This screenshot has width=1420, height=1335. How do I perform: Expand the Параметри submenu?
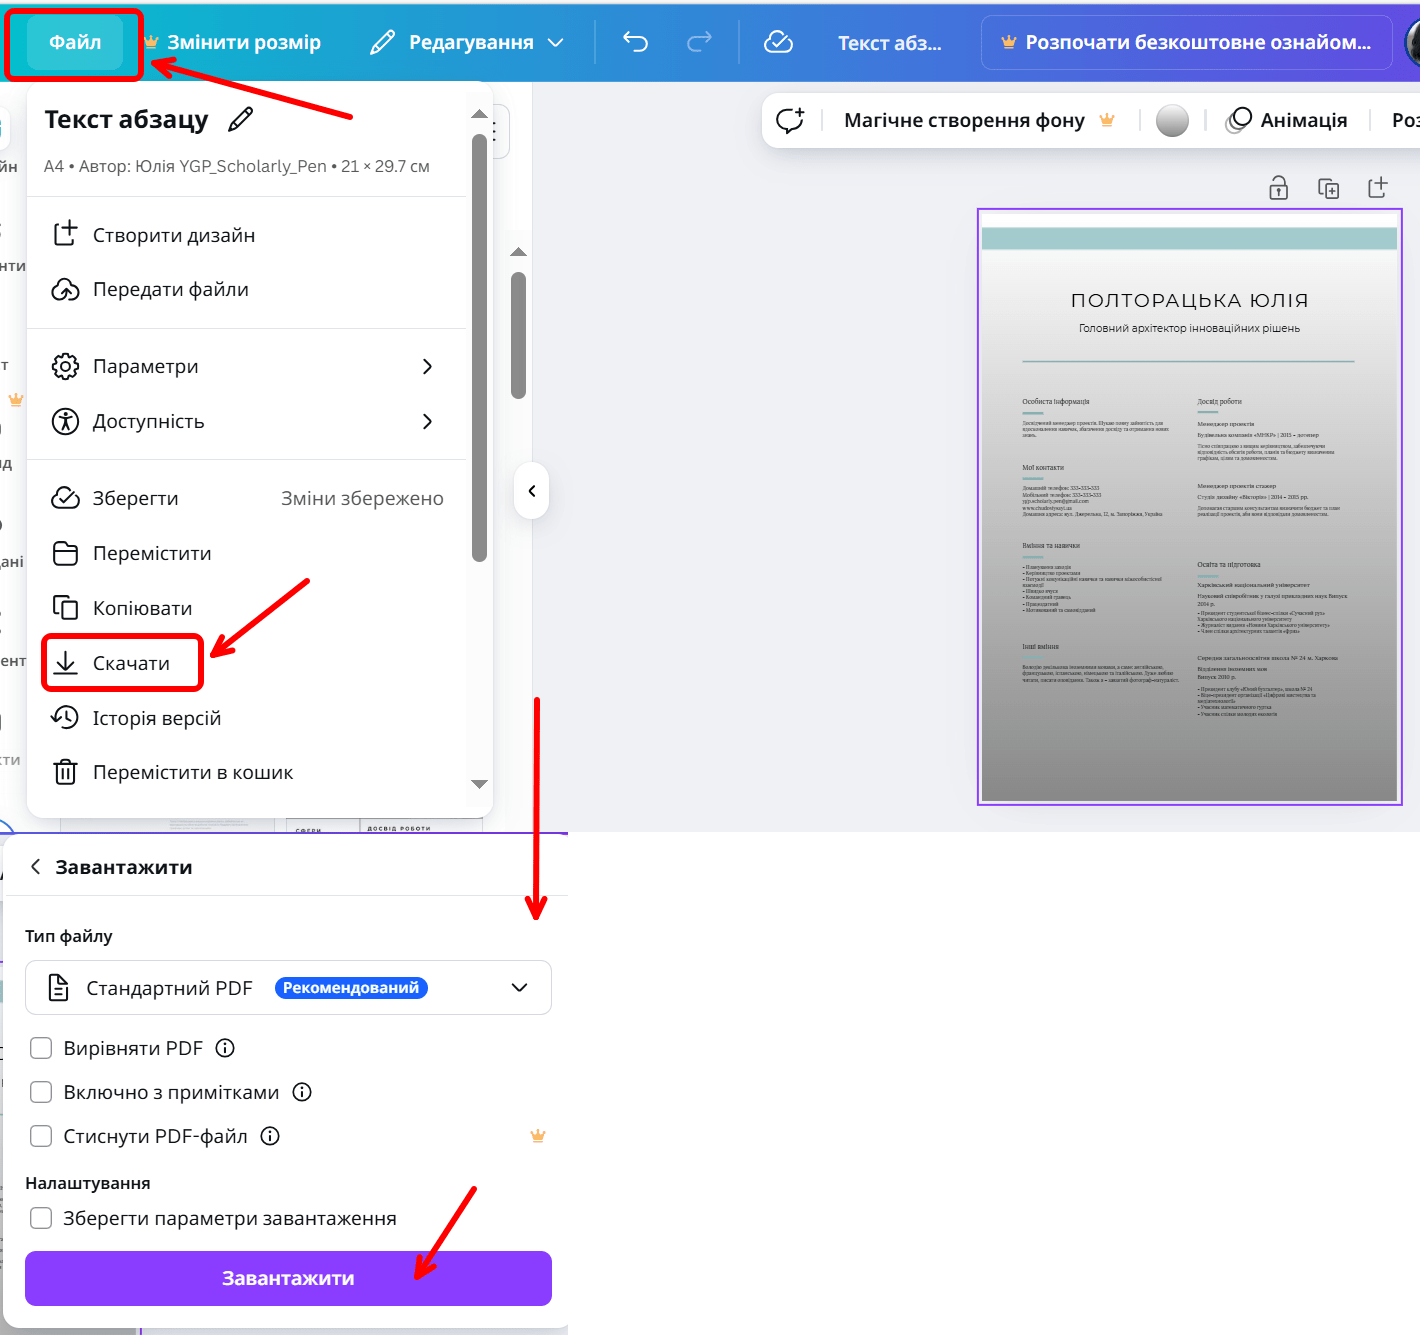click(x=246, y=367)
